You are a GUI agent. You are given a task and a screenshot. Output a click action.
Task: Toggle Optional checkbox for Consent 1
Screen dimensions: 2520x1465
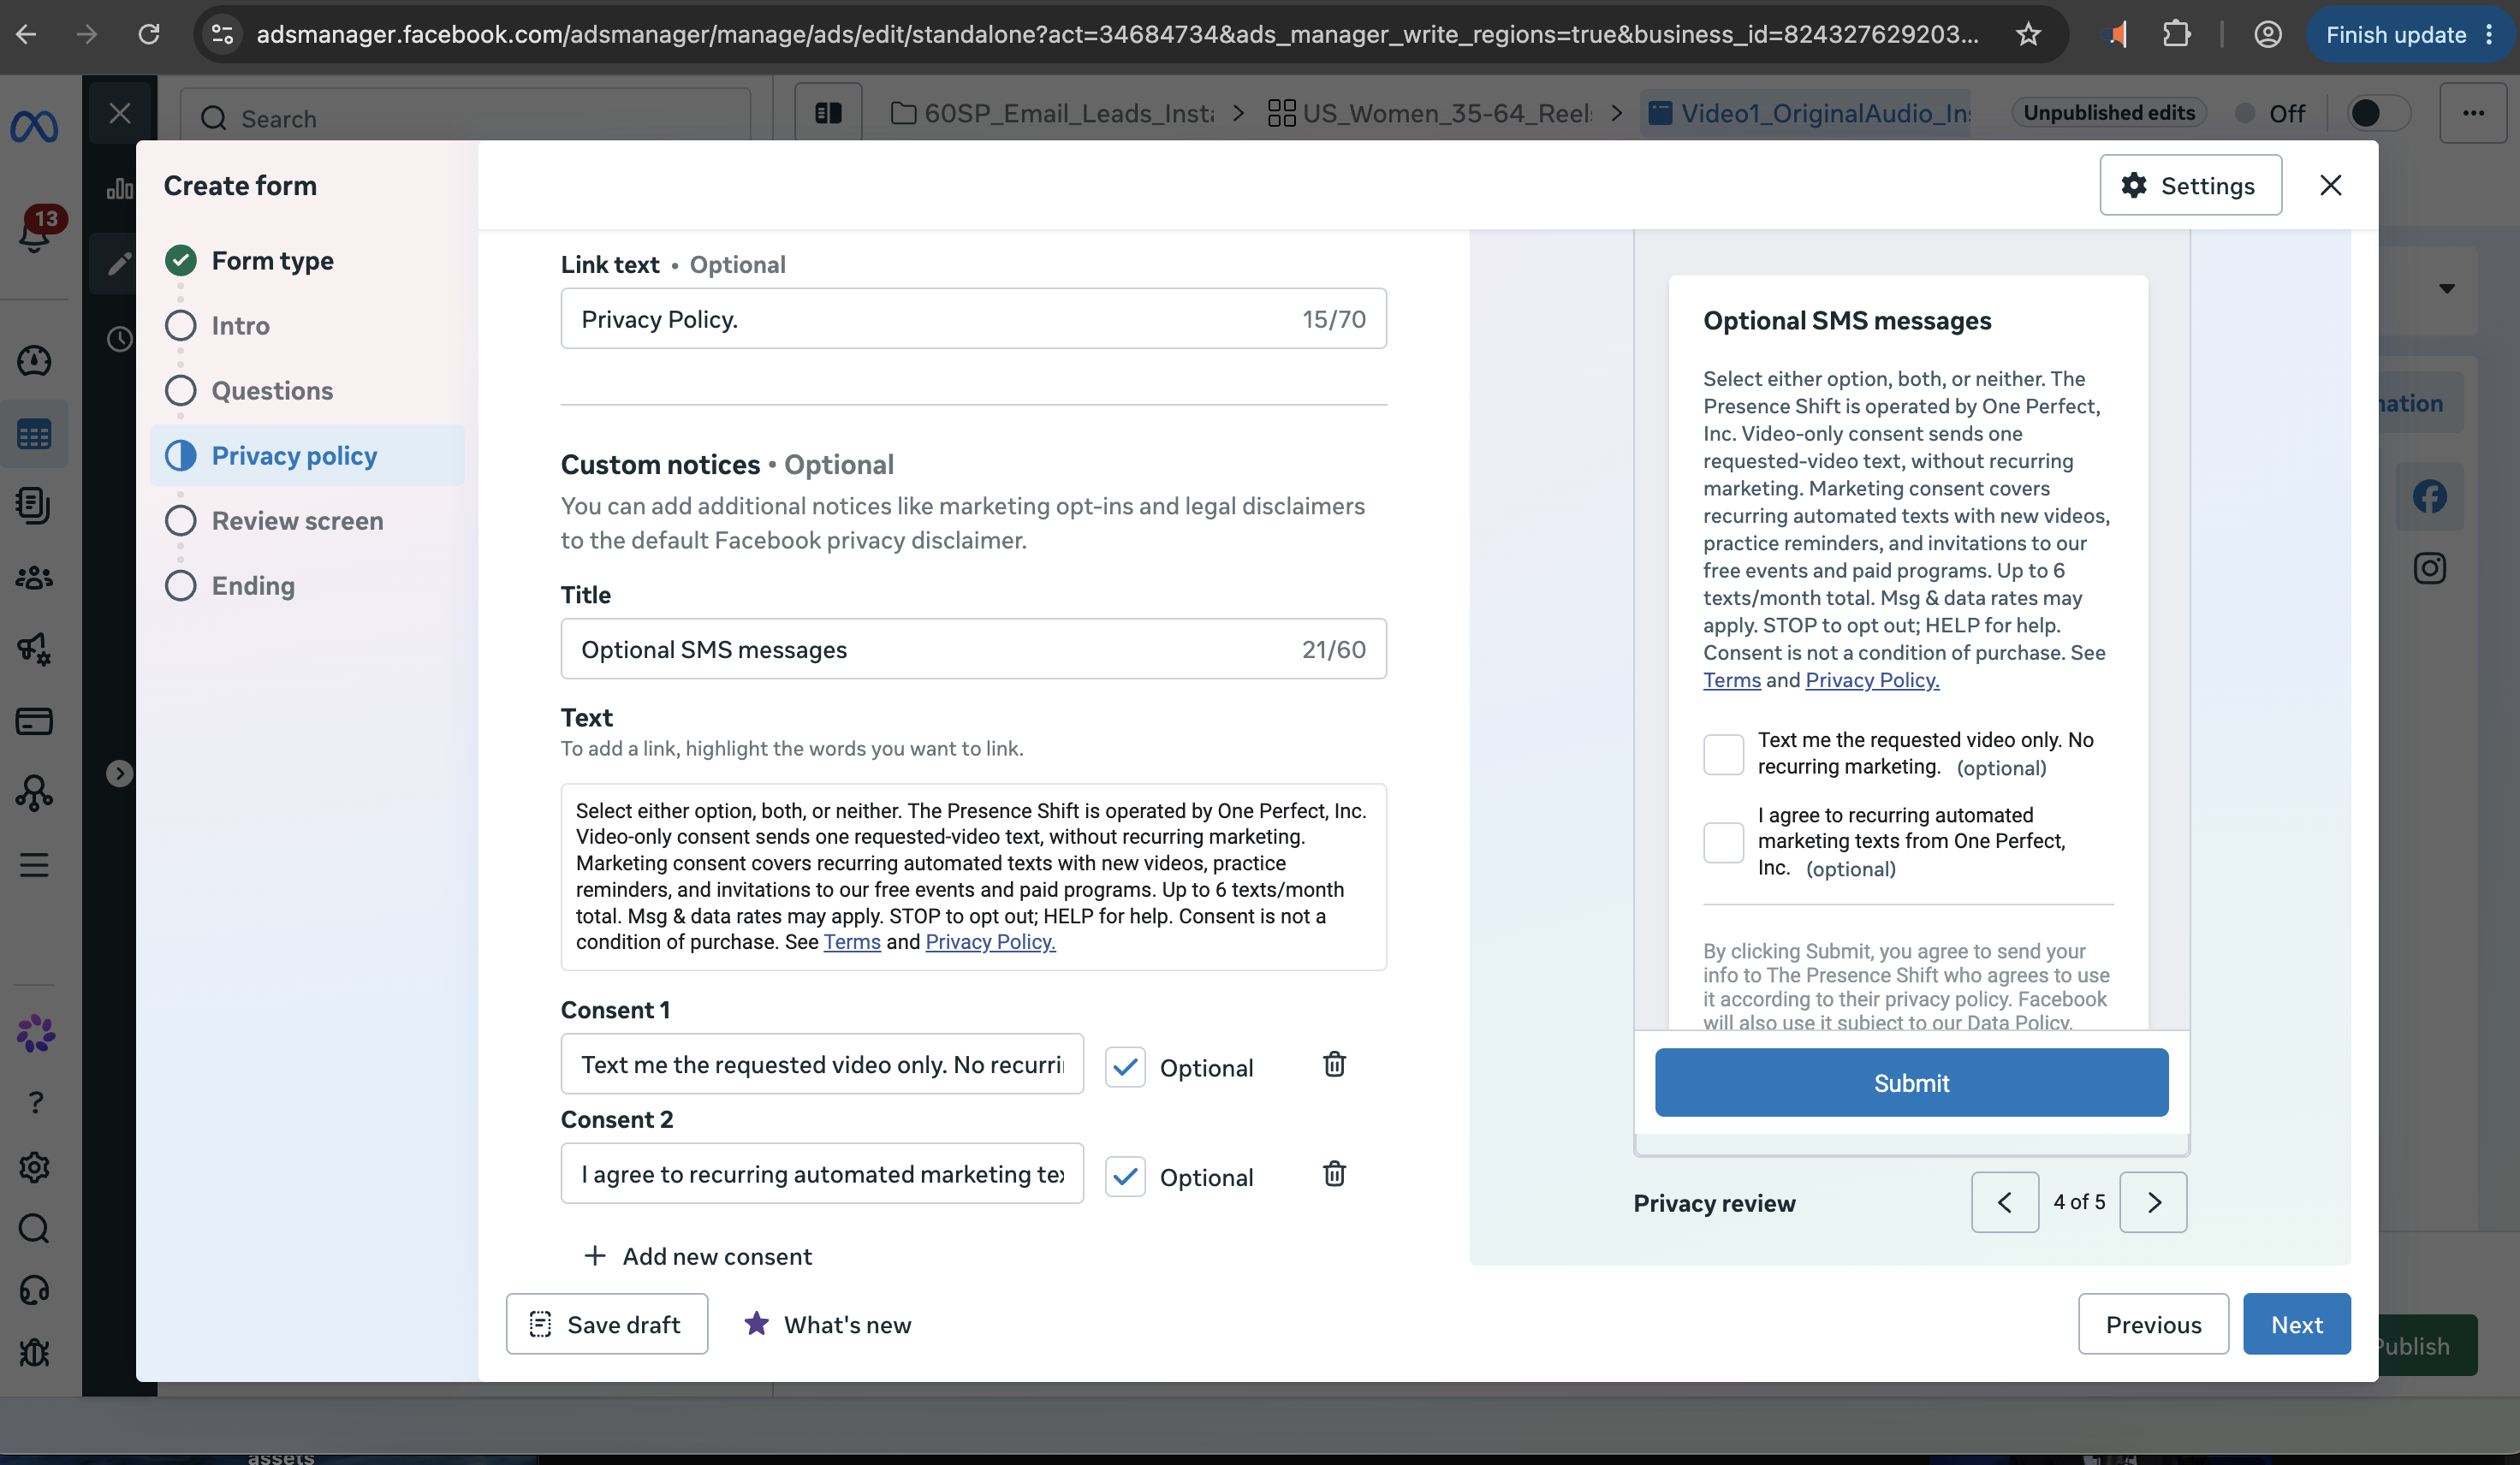click(x=1125, y=1067)
